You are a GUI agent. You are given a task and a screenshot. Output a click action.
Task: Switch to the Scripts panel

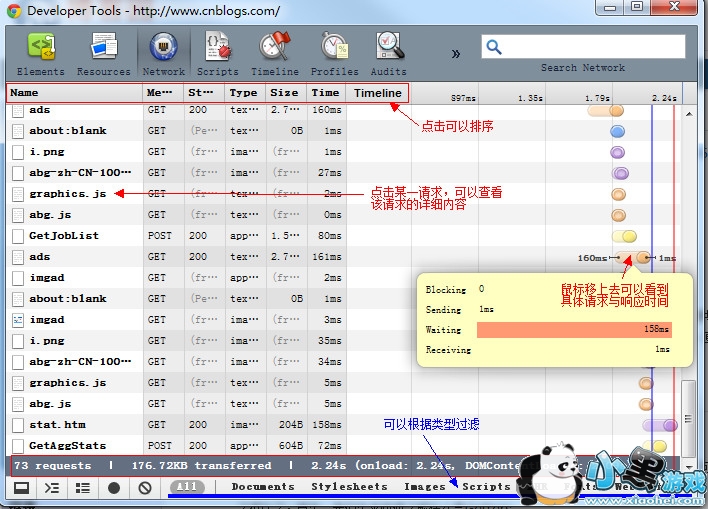point(217,53)
